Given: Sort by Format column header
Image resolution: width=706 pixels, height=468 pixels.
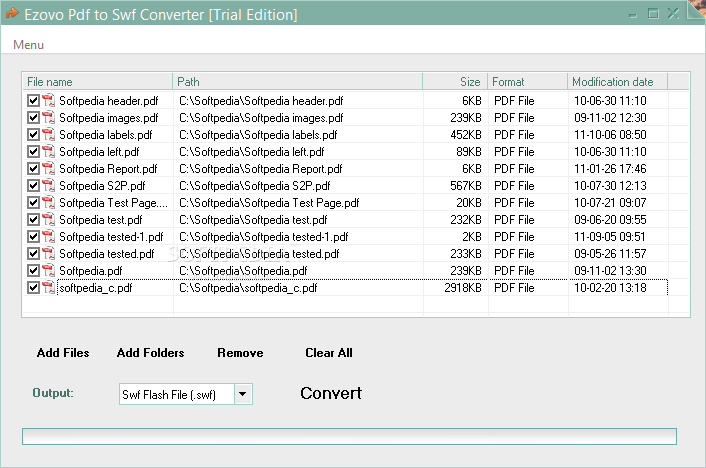Looking at the screenshot, I should [x=528, y=82].
